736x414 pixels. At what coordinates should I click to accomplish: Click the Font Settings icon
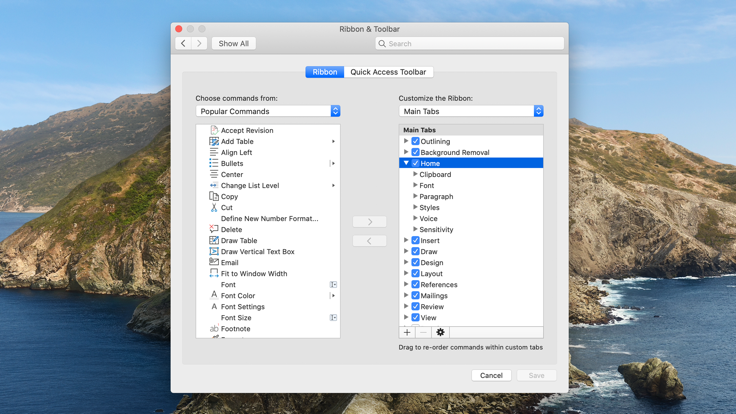coord(214,307)
